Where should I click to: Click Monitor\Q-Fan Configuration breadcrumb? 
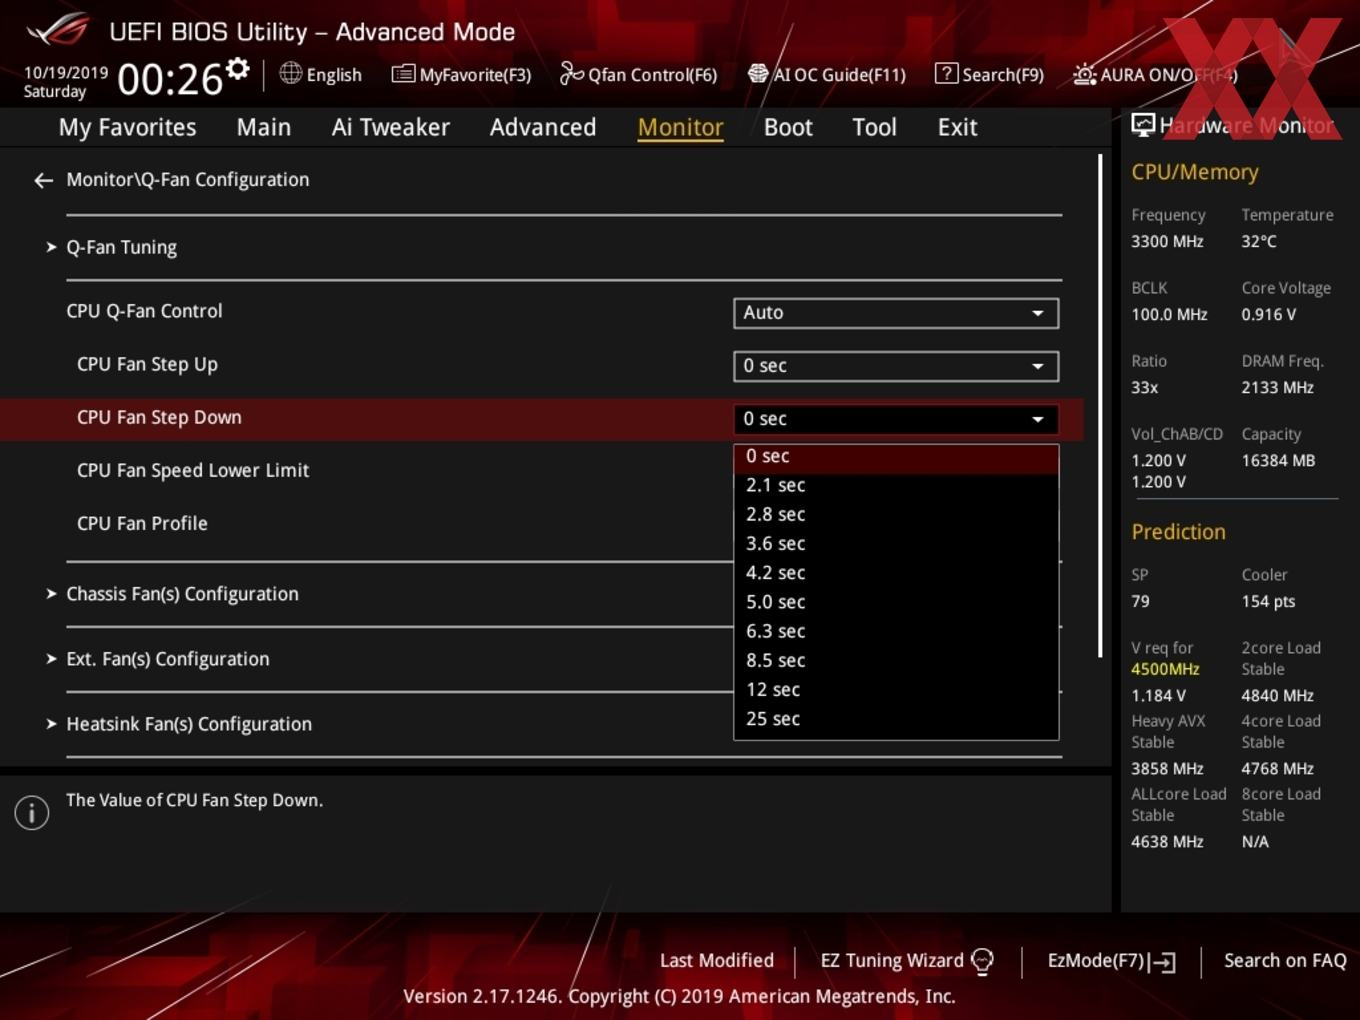click(x=188, y=180)
